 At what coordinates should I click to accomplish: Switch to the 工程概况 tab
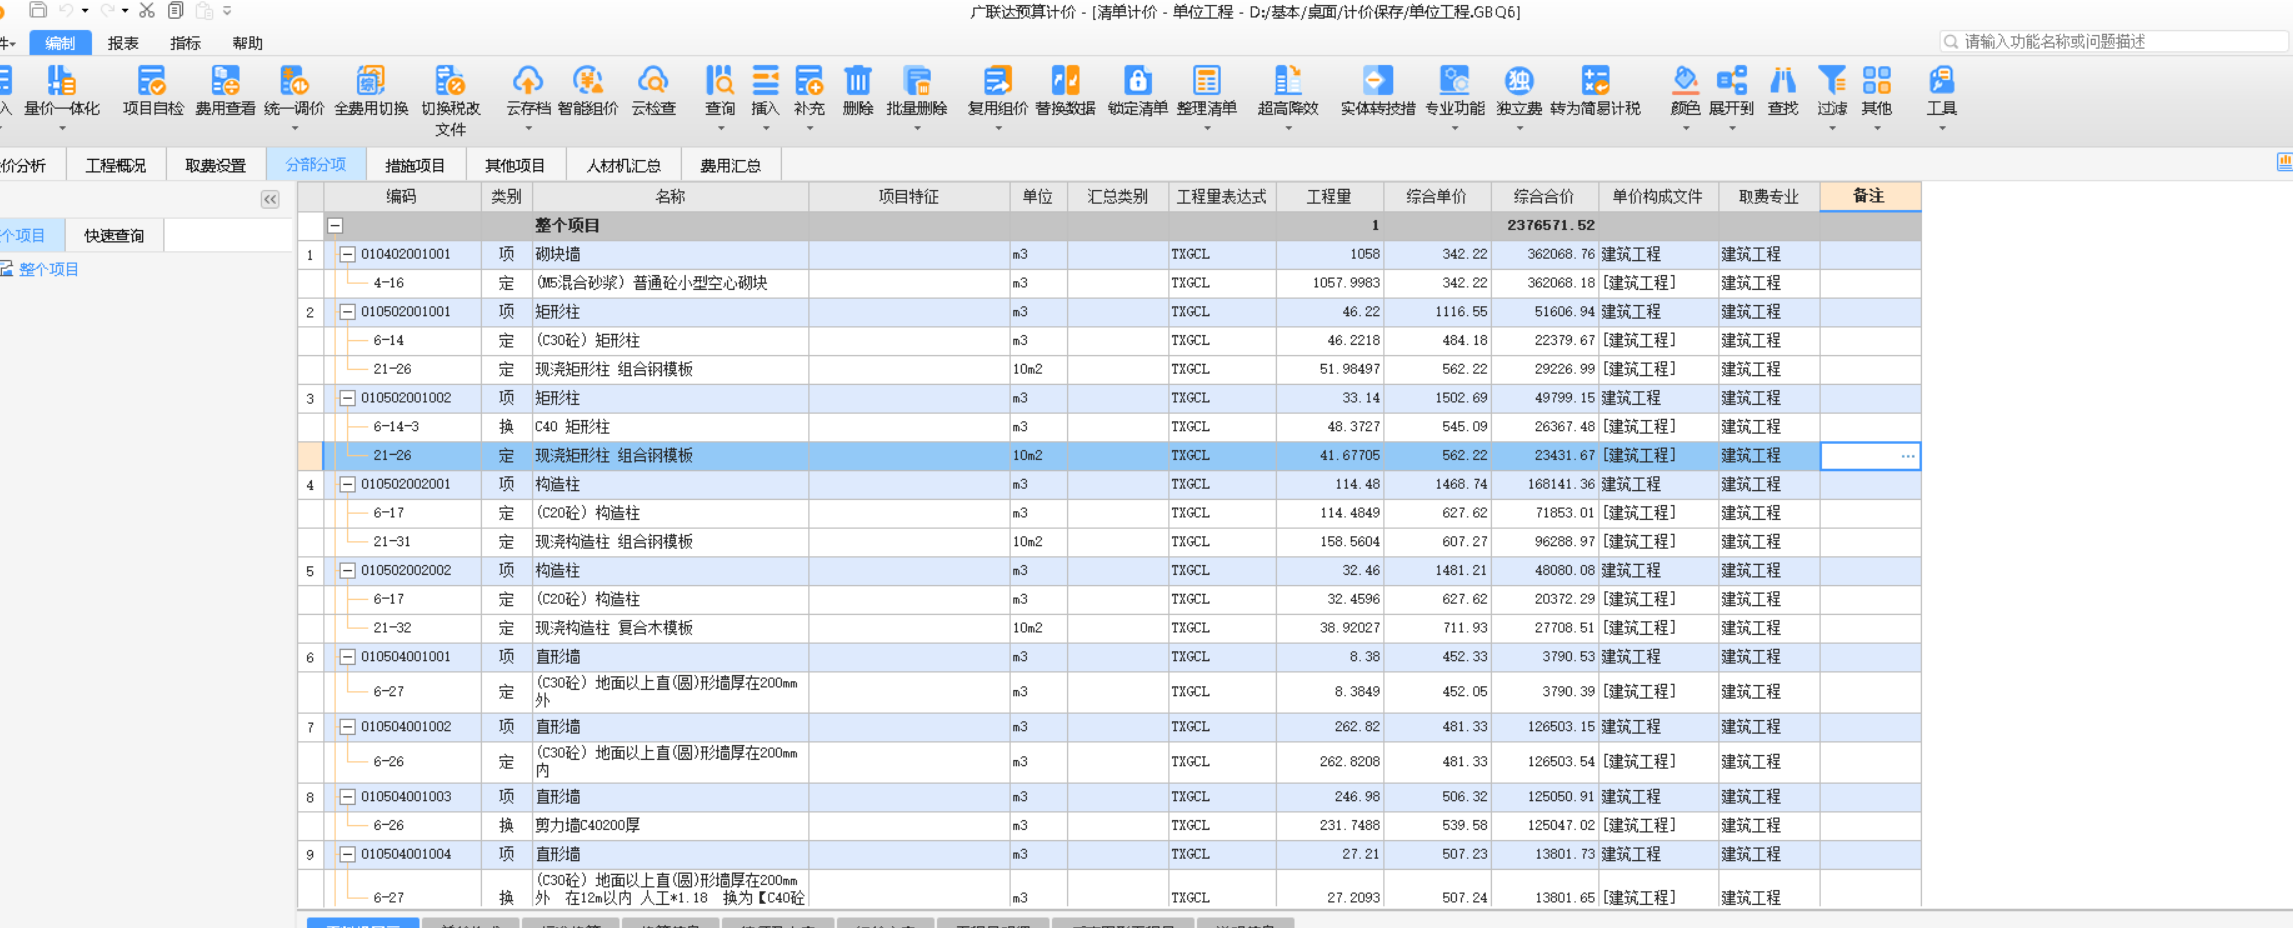point(116,165)
